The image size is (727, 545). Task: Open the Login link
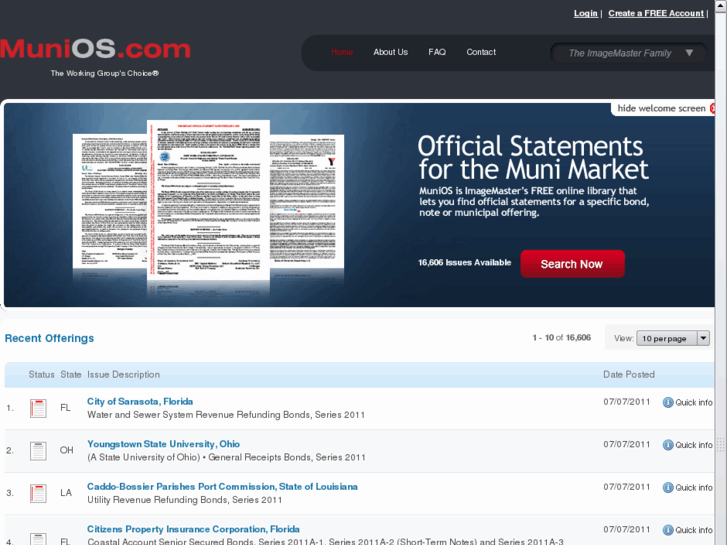point(586,13)
